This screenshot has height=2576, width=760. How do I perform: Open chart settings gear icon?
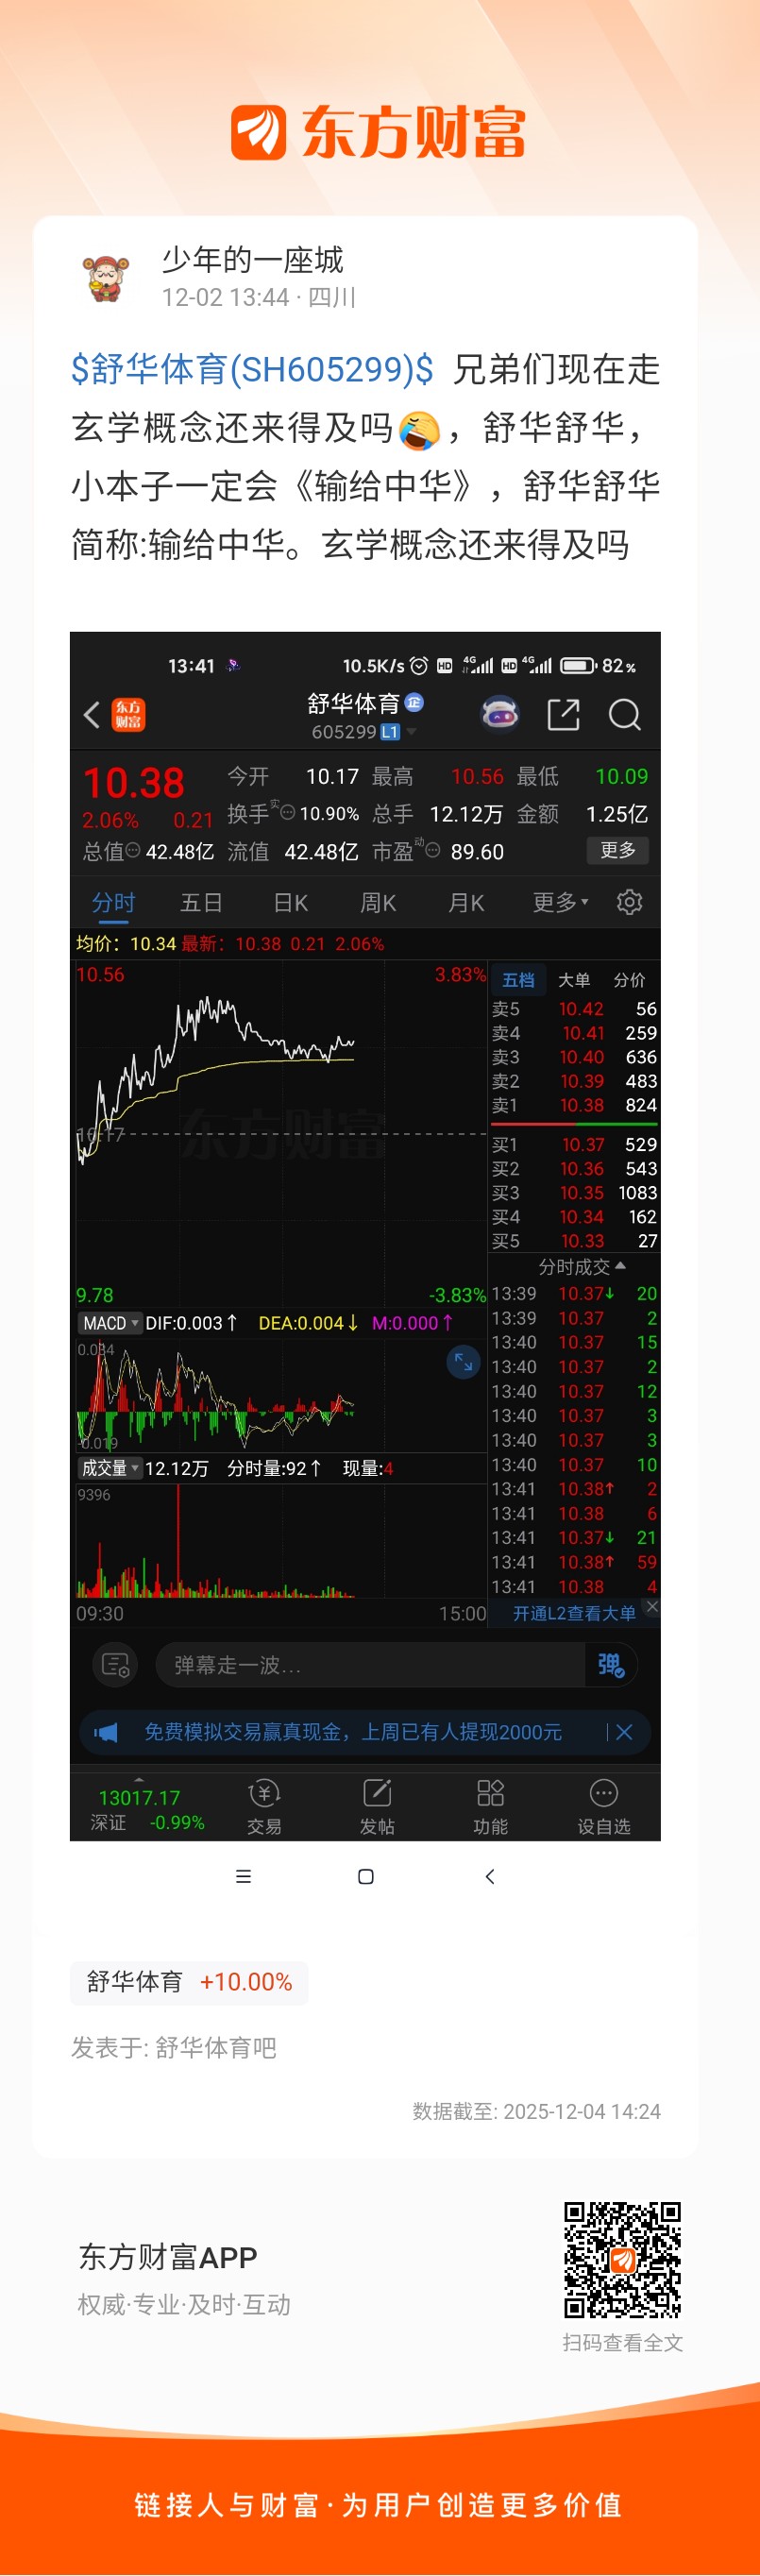click(629, 902)
